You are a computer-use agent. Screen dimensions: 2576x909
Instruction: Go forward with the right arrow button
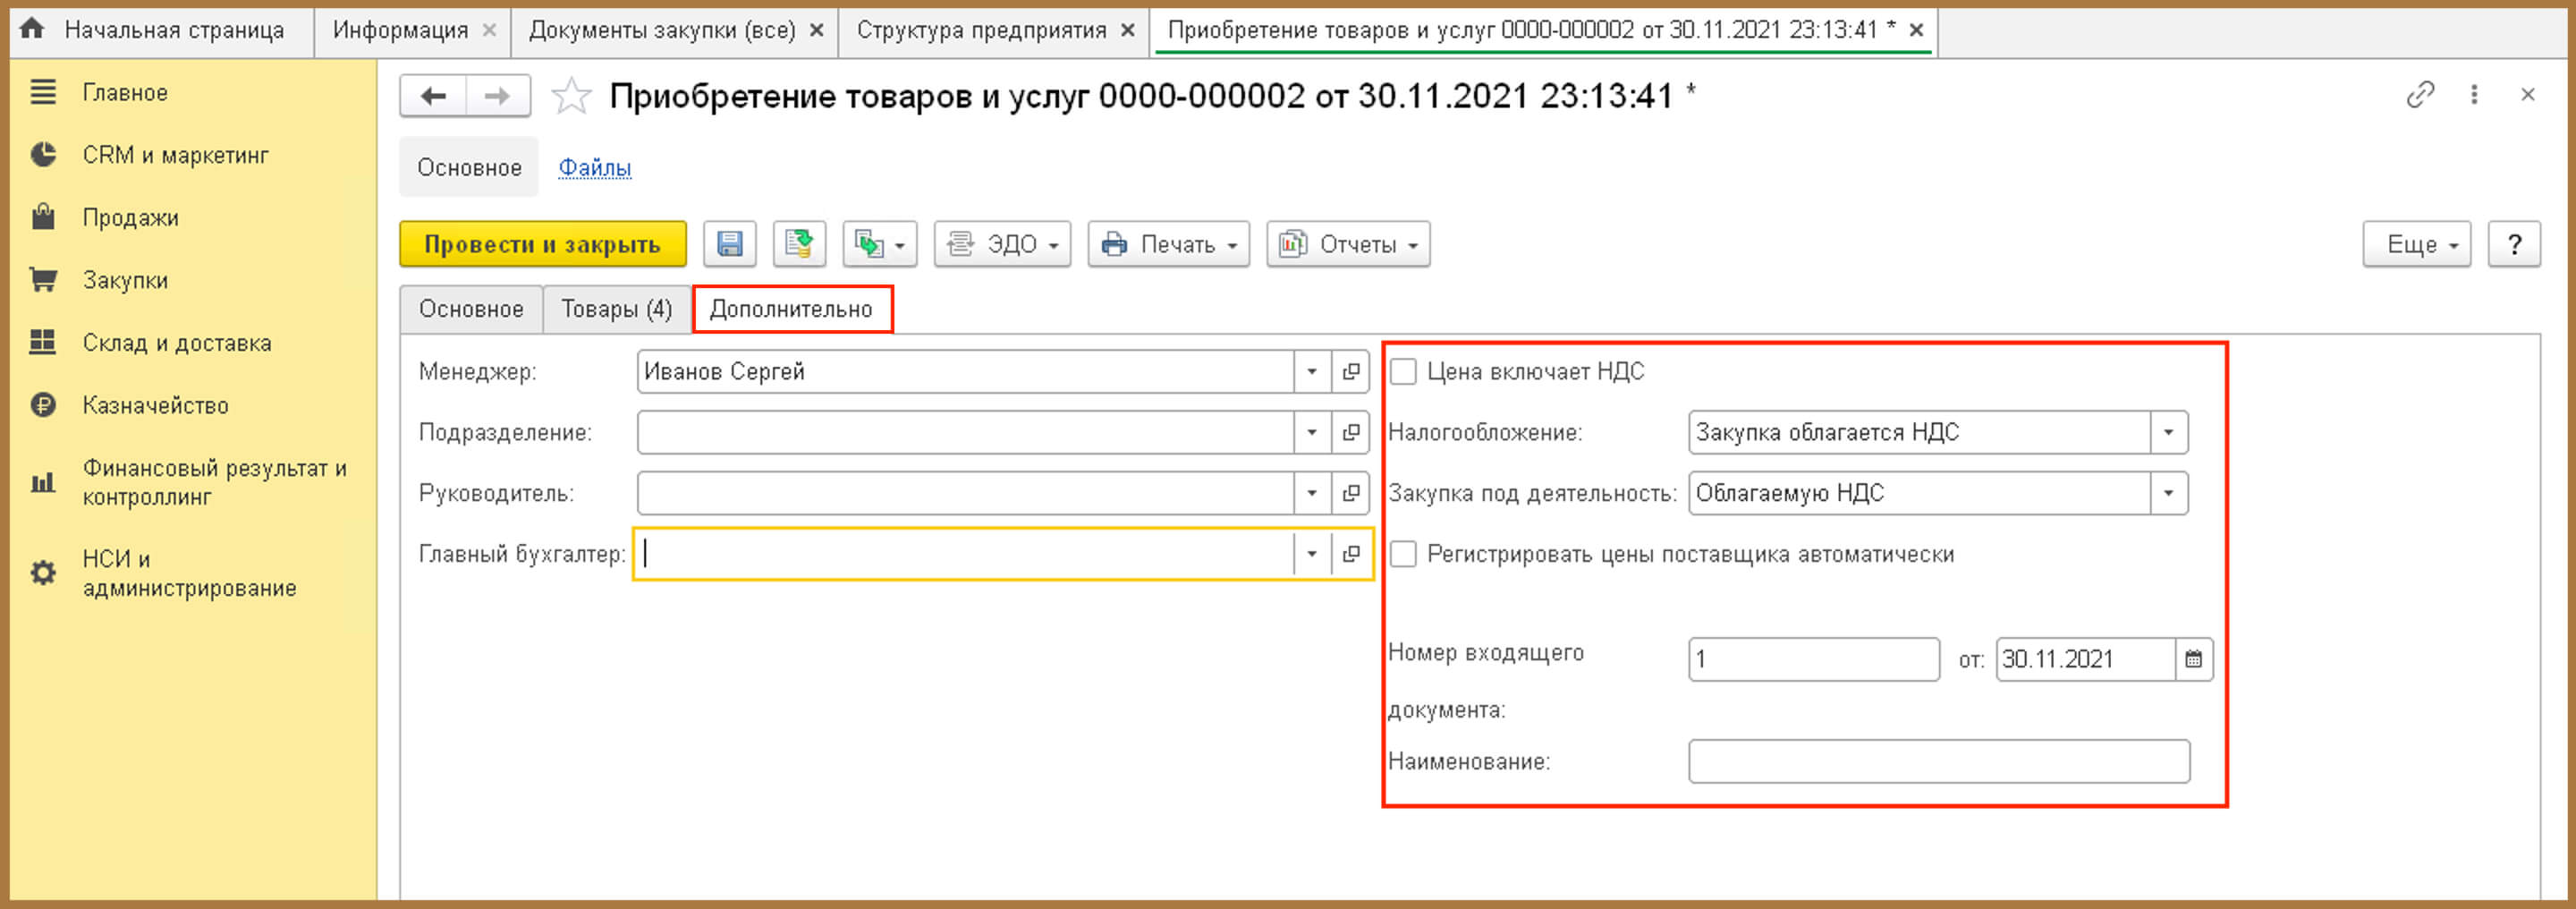(498, 96)
